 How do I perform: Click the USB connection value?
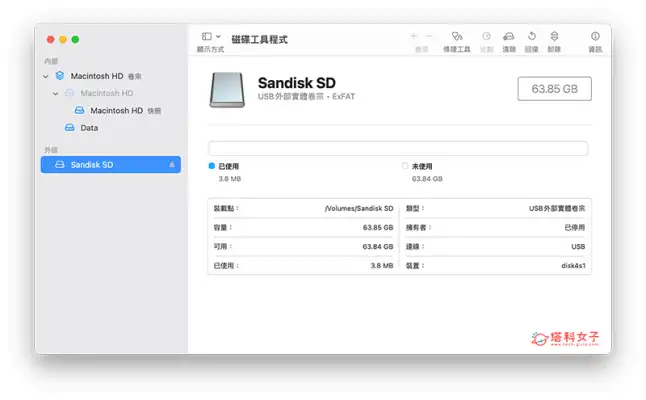coord(578,247)
